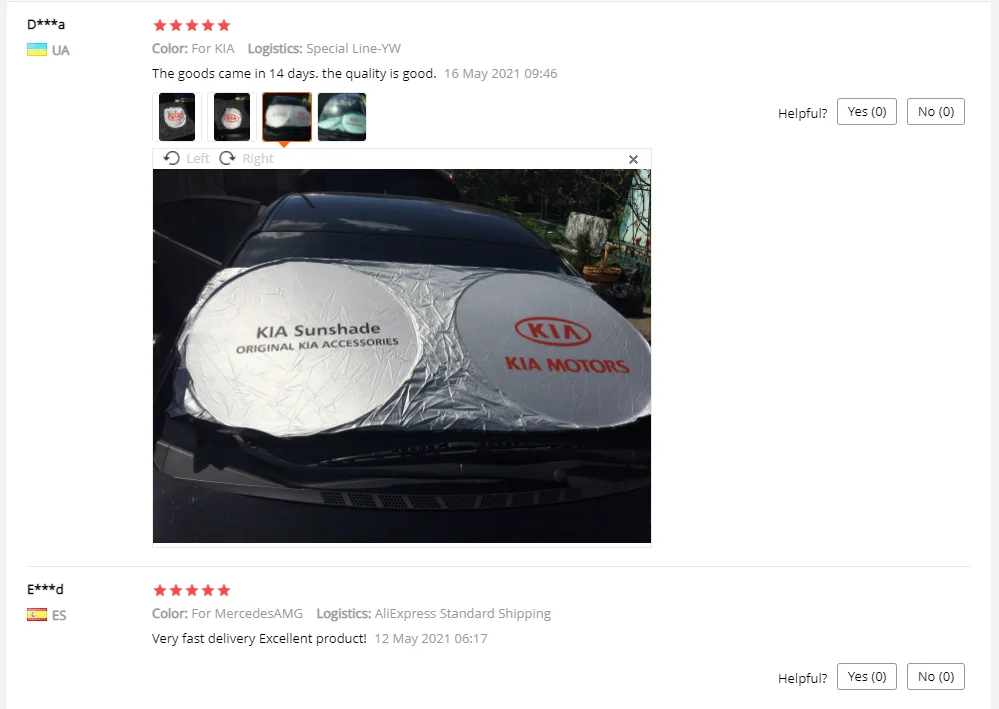Vote Yes on E***d's review

tap(866, 677)
